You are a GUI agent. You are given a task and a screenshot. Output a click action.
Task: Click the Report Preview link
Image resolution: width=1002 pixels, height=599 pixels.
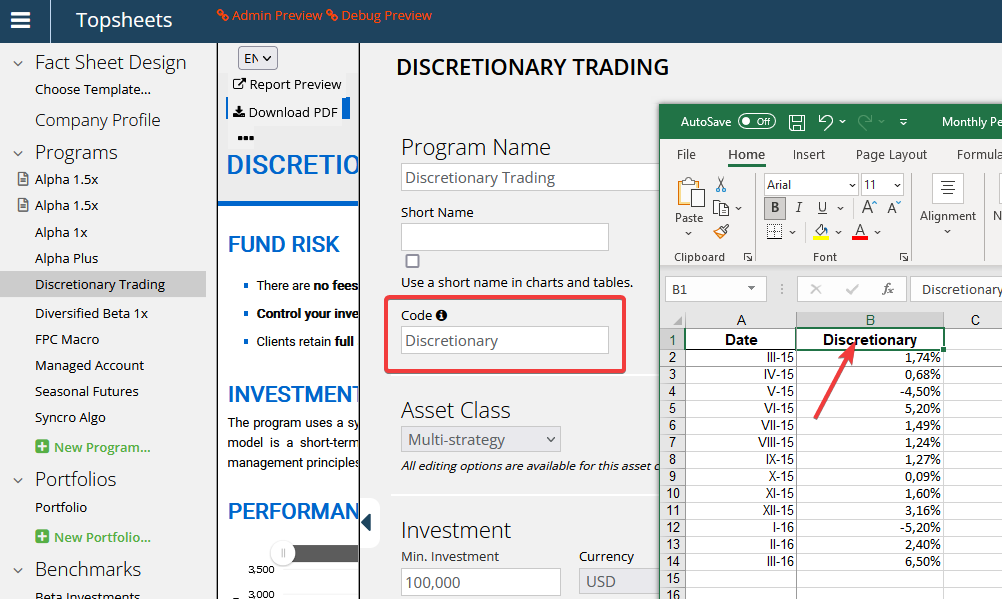(x=287, y=84)
